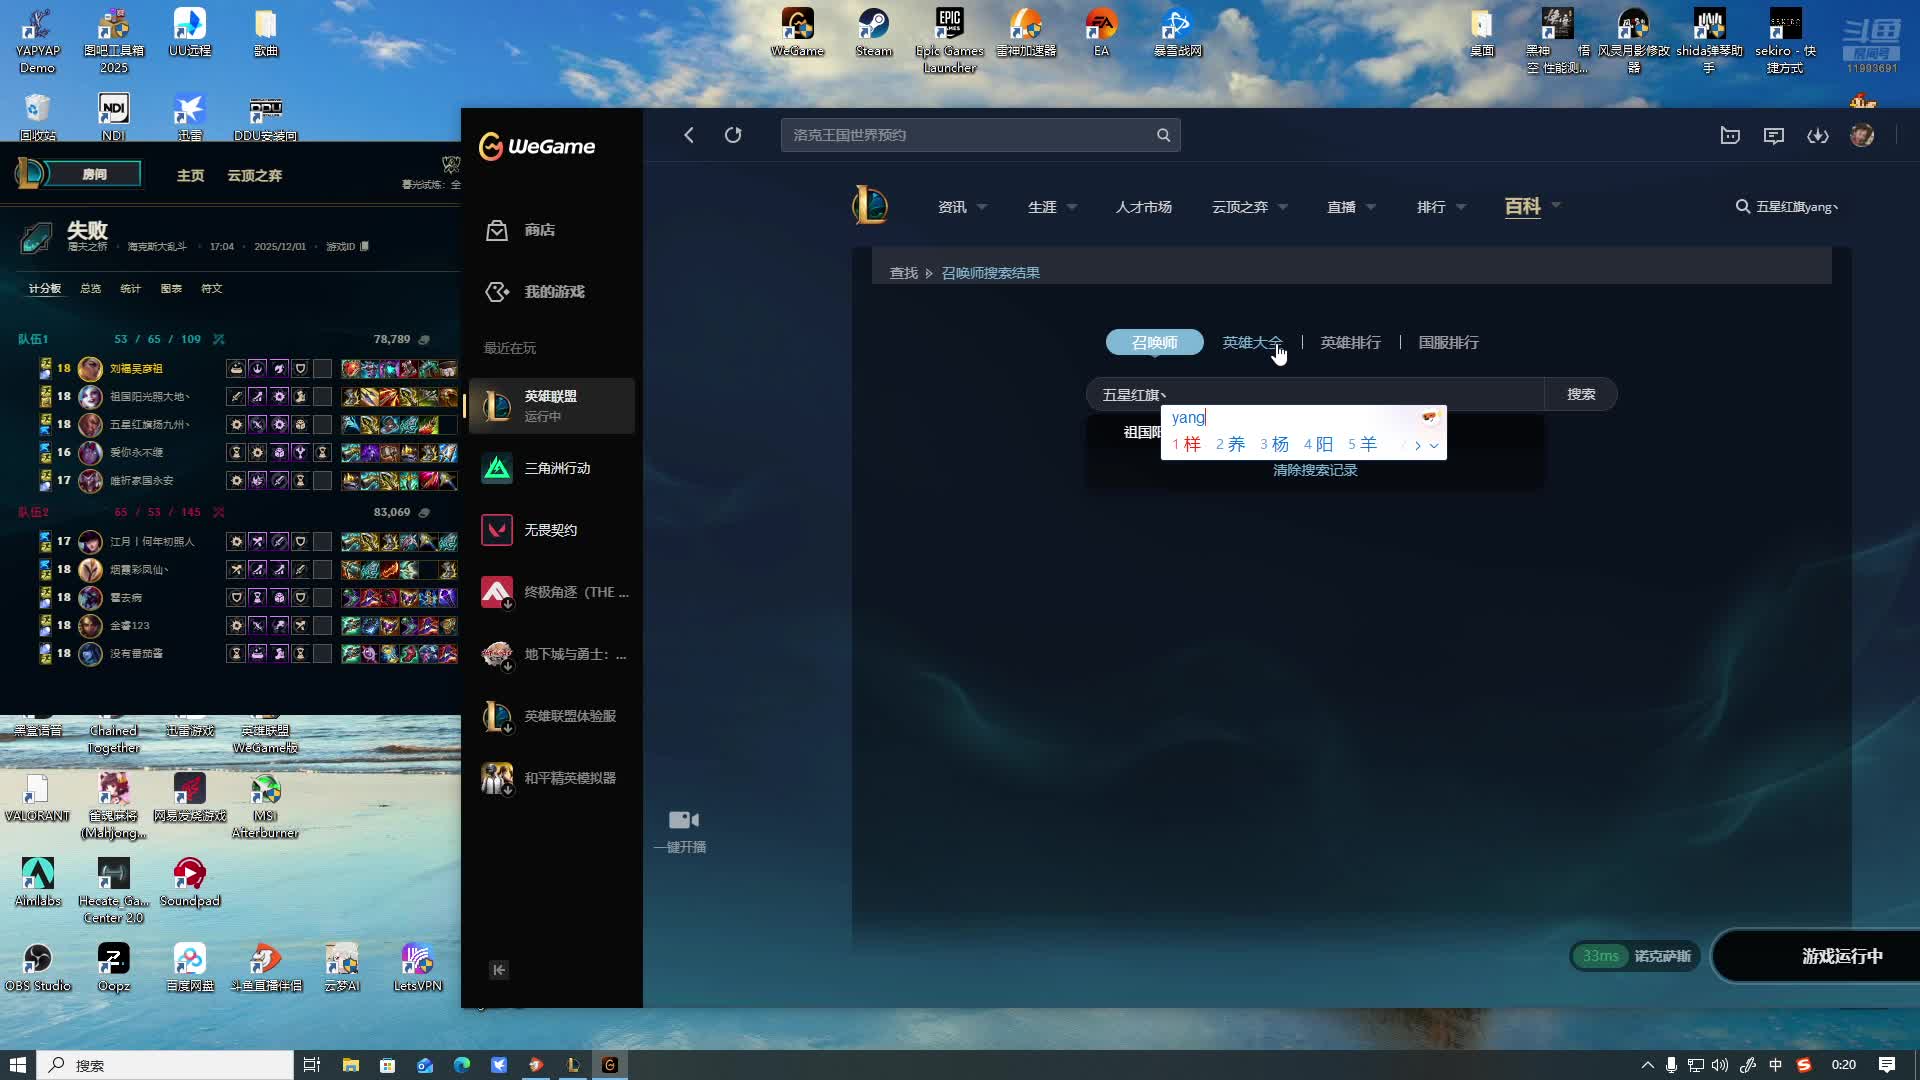Click the one-click broadcast camera icon
Image resolution: width=1920 pixels, height=1080 pixels.
coord(683,820)
